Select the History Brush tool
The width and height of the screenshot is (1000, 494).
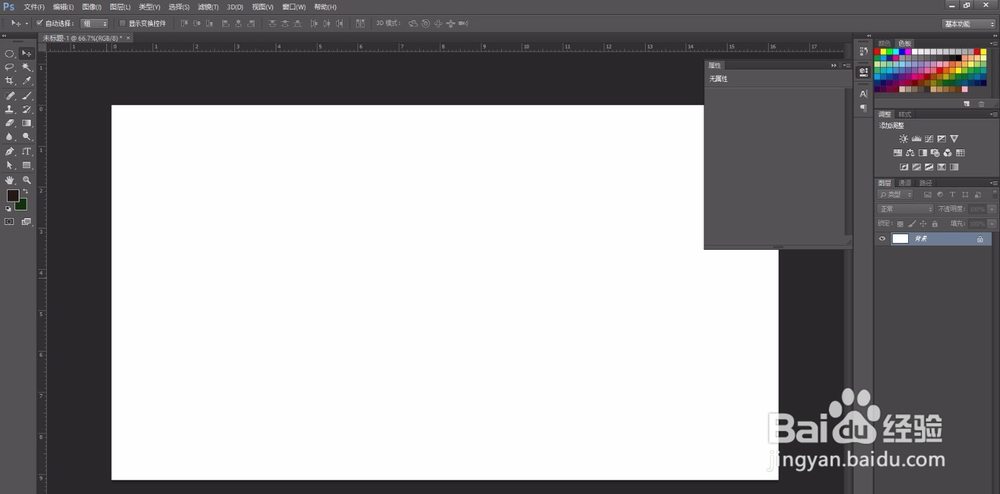[26, 110]
